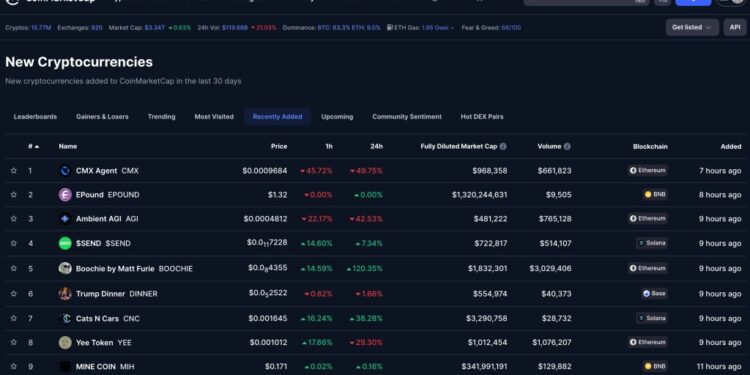Star EPound in the watchlist
Screen dimensions: 750x375
(x=13, y=195)
